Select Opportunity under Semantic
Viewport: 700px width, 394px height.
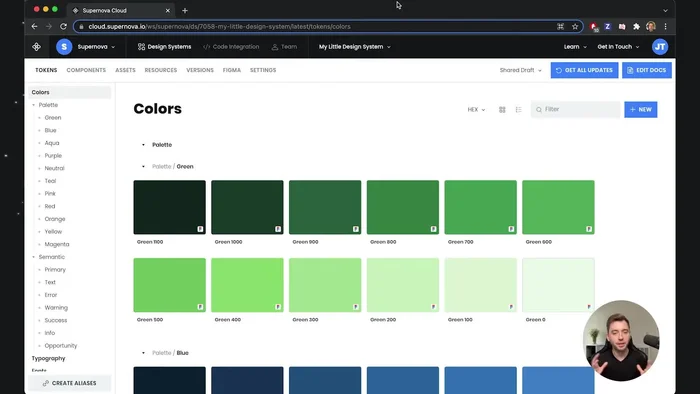point(61,345)
